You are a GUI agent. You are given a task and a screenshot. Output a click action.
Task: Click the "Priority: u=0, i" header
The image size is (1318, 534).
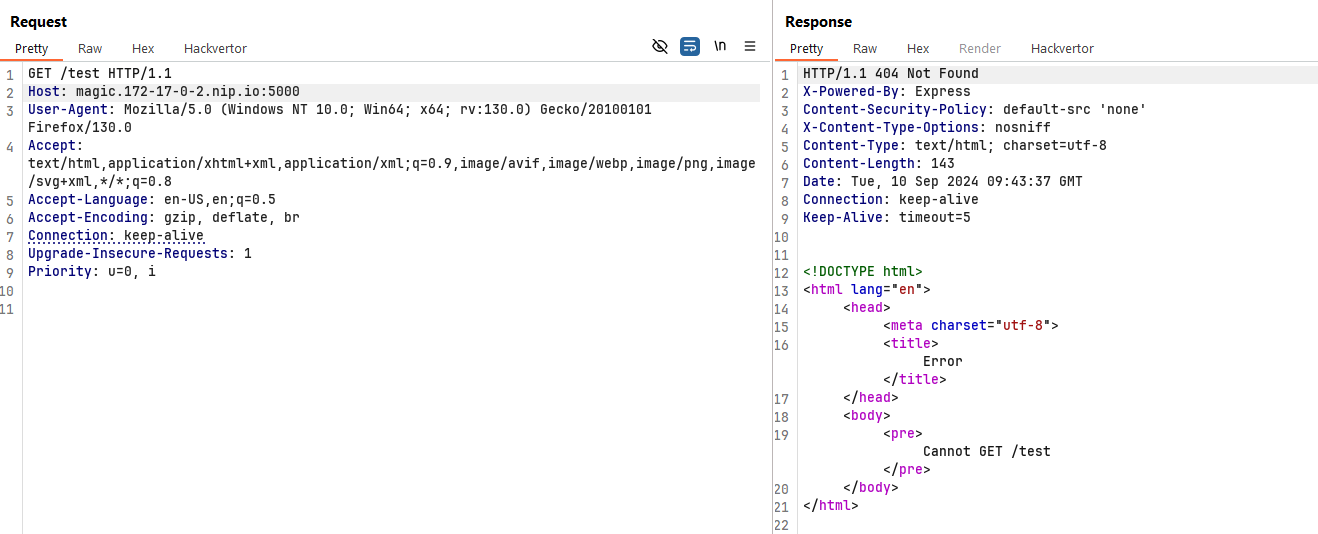(x=92, y=271)
